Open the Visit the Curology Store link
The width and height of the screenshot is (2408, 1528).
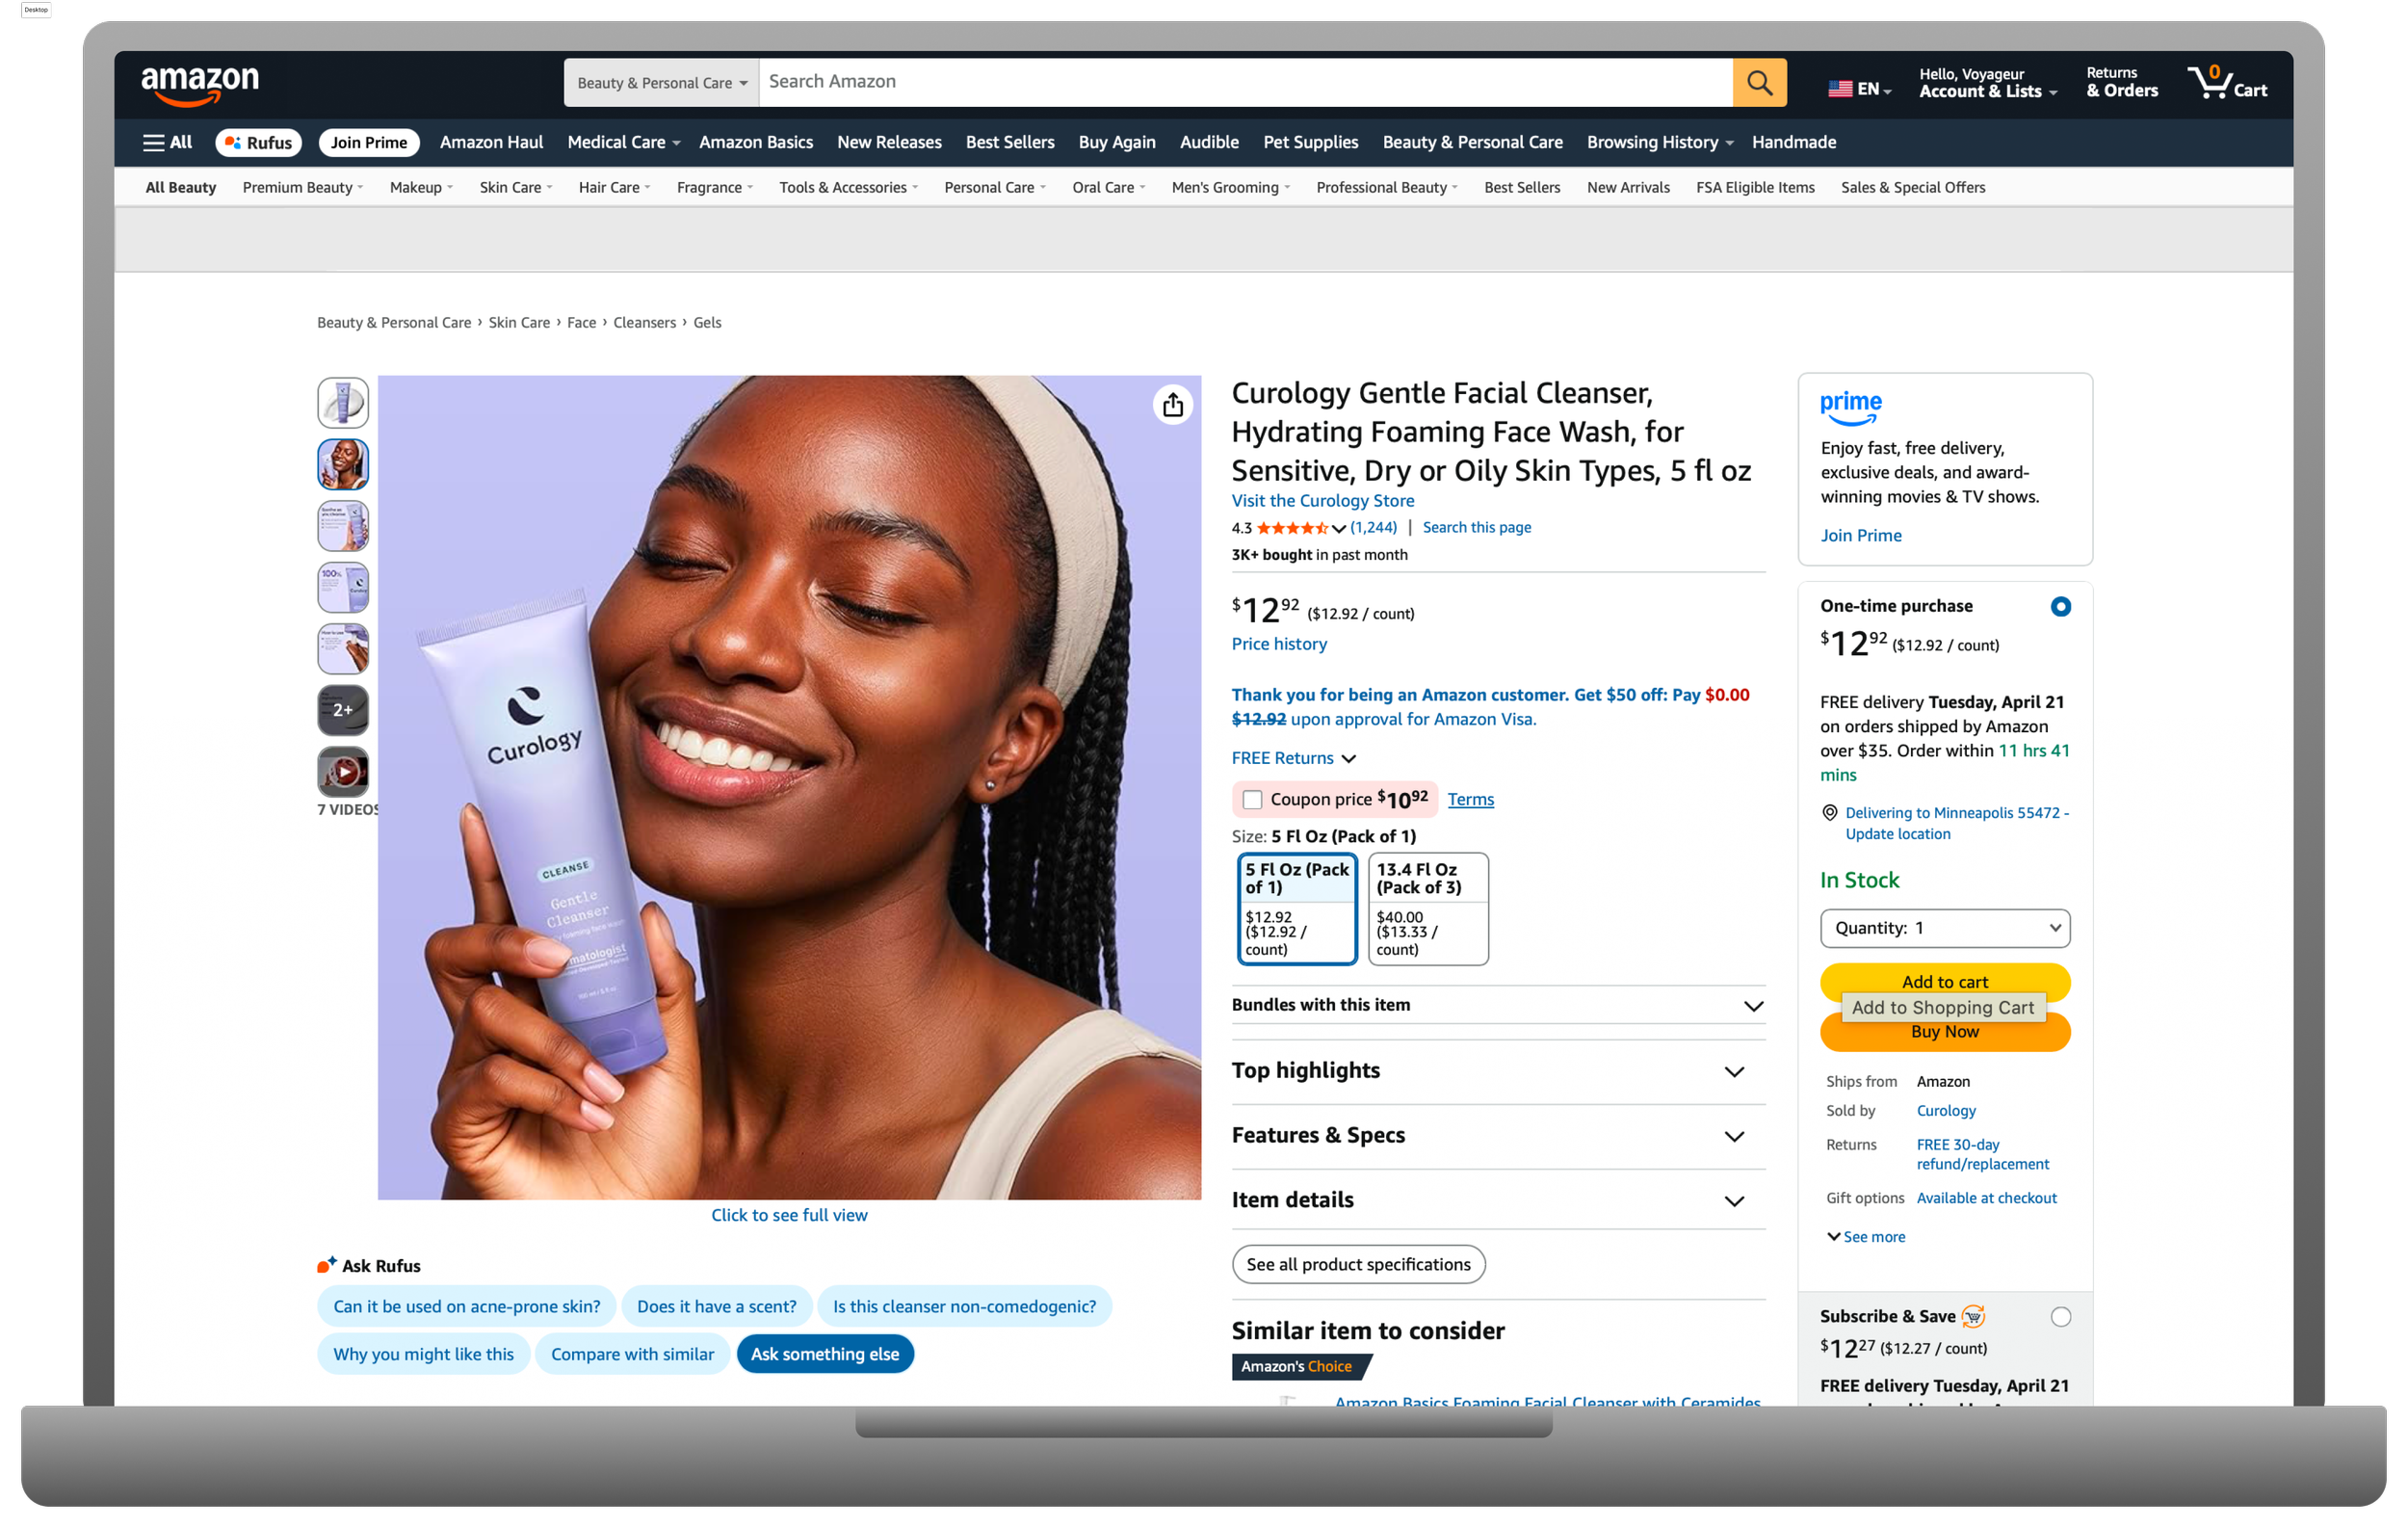pos(1322,500)
